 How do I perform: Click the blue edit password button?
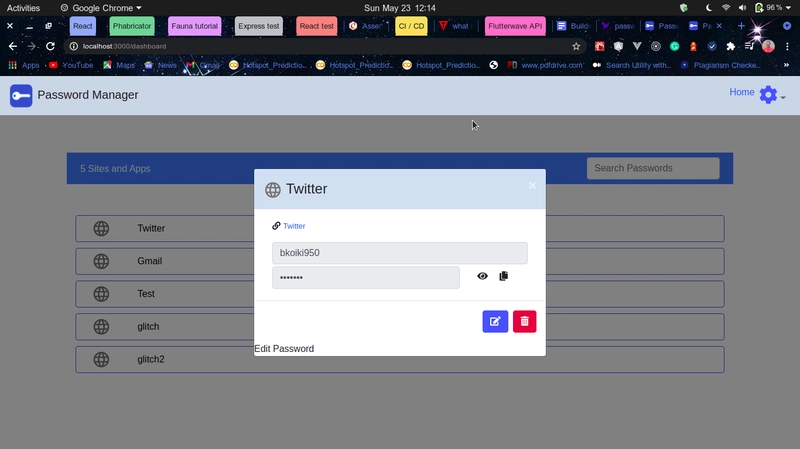[495, 321]
